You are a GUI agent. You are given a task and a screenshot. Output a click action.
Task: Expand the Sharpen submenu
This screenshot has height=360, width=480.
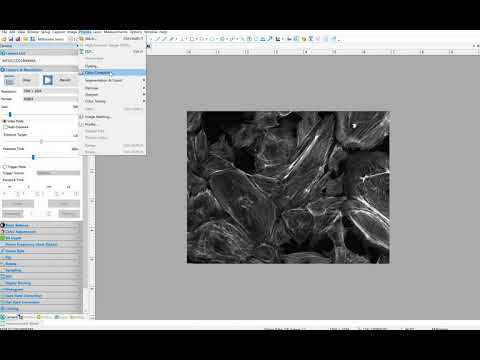[x=112, y=95]
